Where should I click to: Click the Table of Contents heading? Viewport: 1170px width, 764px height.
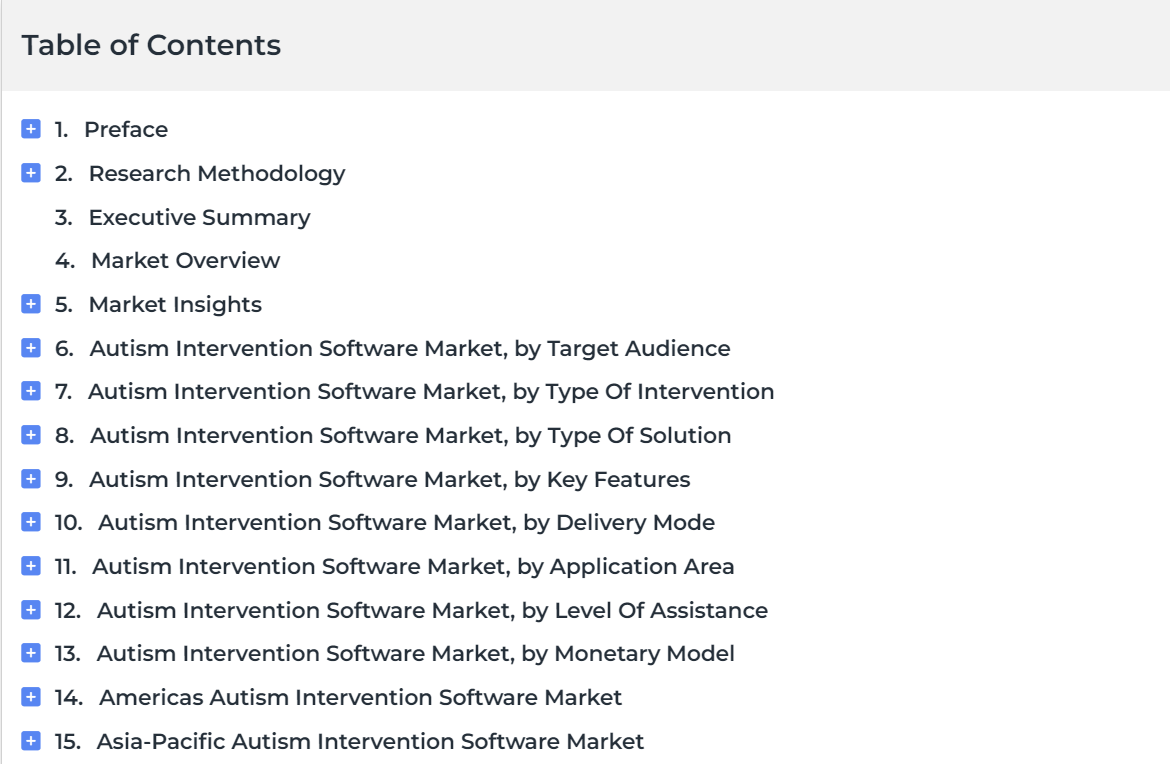pyautogui.click(x=151, y=45)
